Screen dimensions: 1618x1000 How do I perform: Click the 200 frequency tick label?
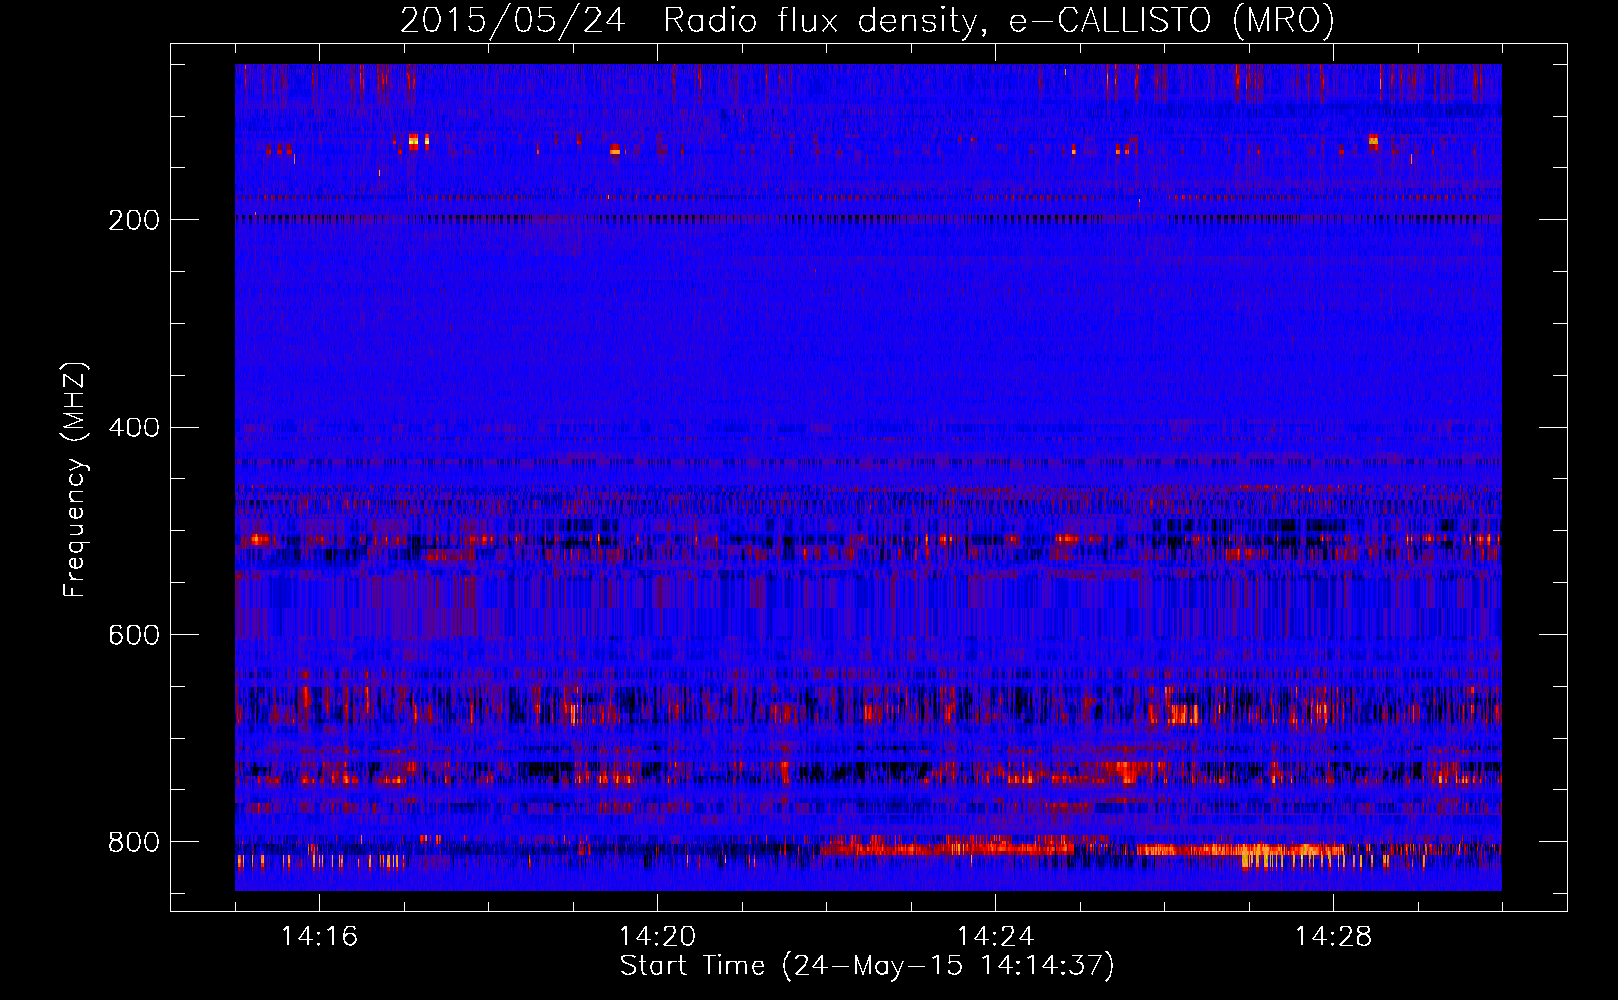(134, 220)
